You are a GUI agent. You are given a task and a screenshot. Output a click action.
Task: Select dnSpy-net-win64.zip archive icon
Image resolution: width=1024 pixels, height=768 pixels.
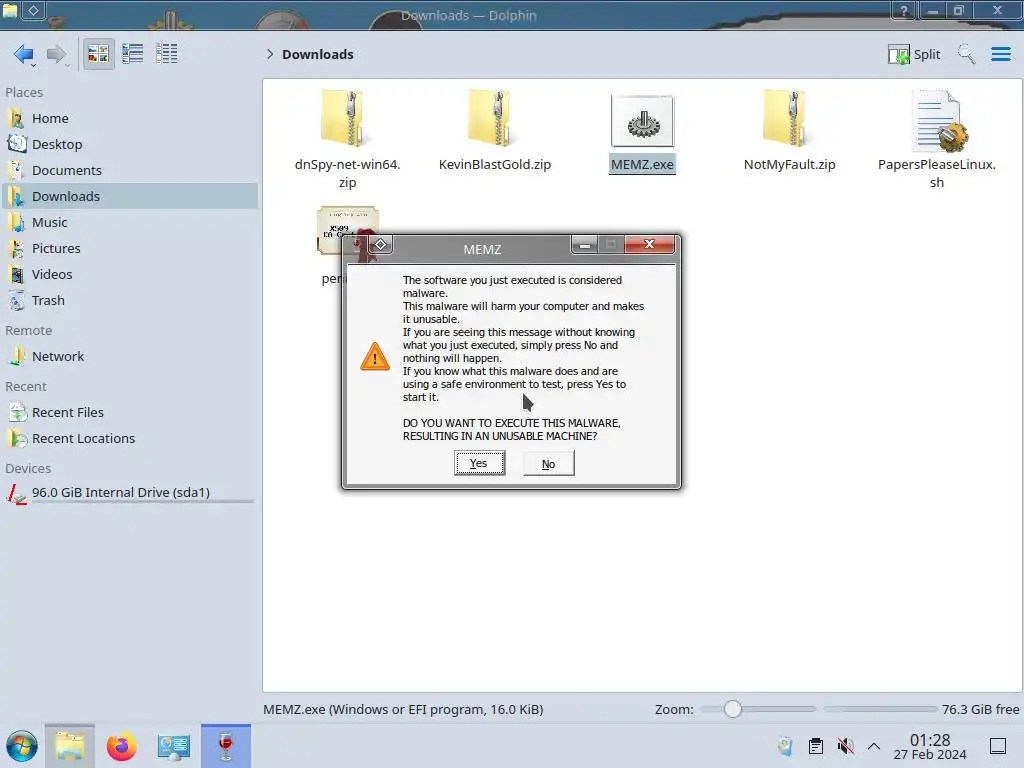pyautogui.click(x=347, y=118)
